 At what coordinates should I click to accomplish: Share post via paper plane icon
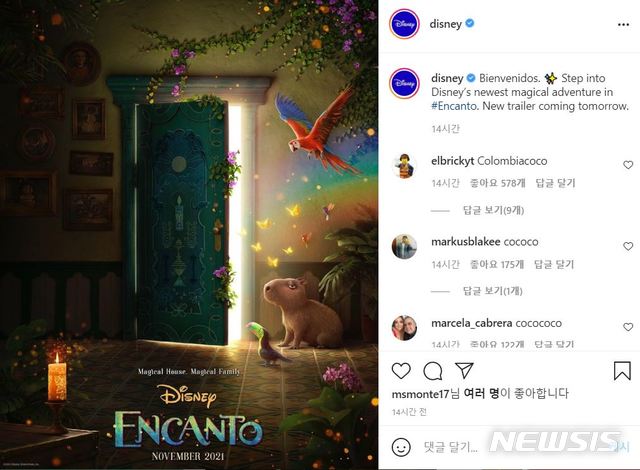coord(464,370)
